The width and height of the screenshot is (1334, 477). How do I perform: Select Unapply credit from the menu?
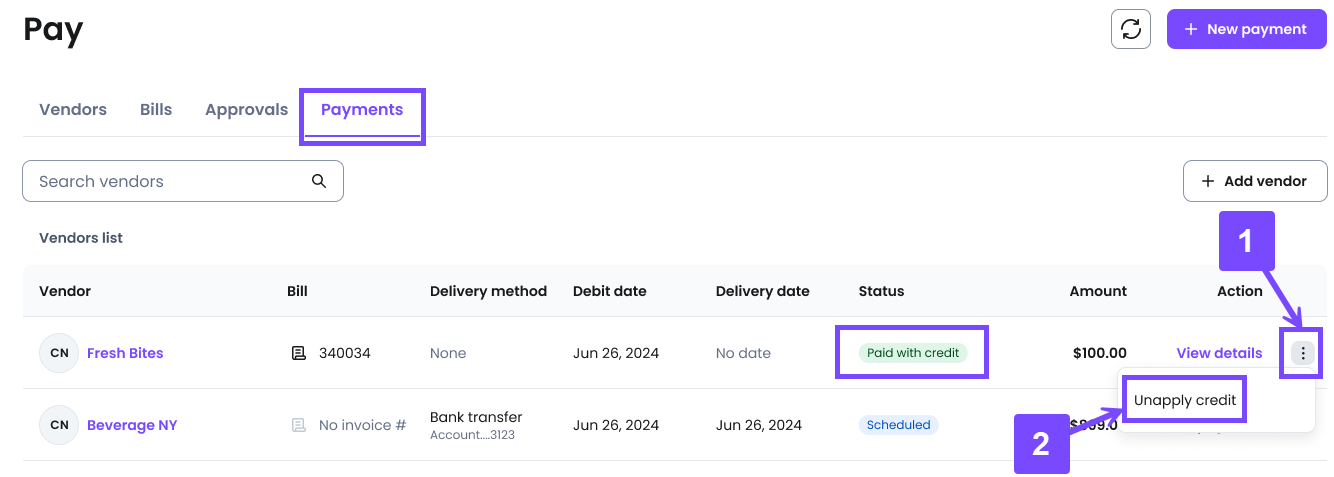click(1185, 400)
